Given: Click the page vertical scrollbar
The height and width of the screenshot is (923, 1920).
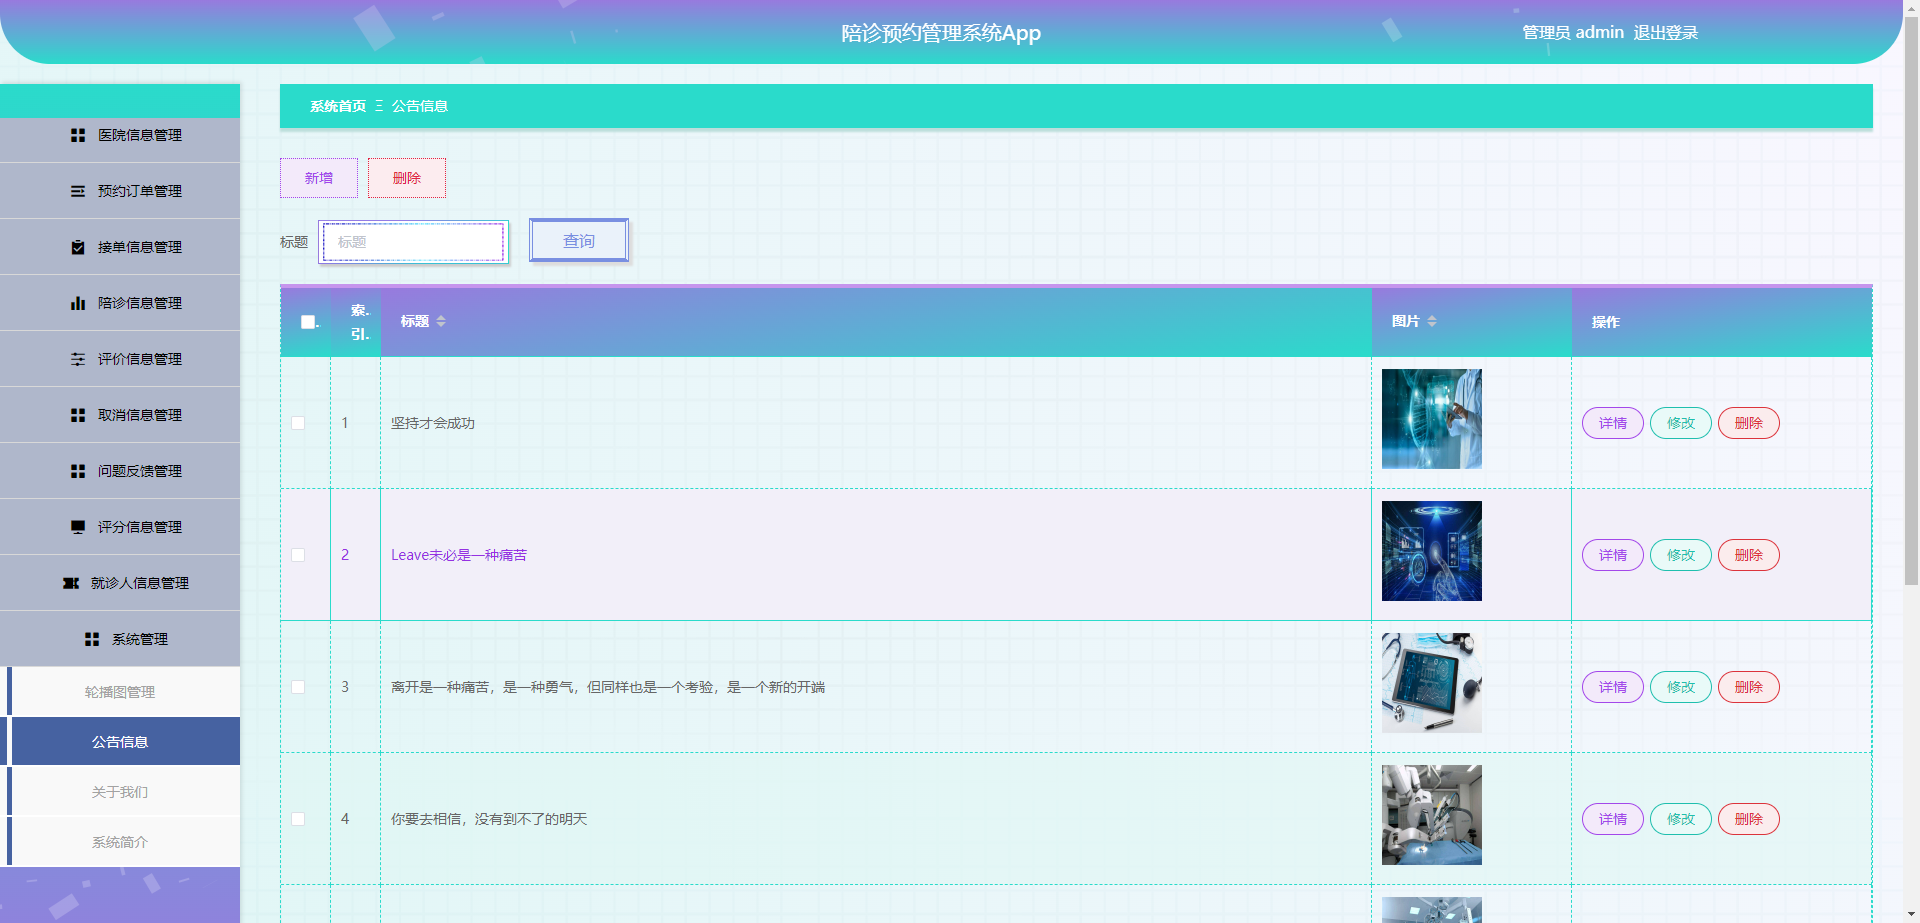Looking at the screenshot, I should coord(1911,300).
